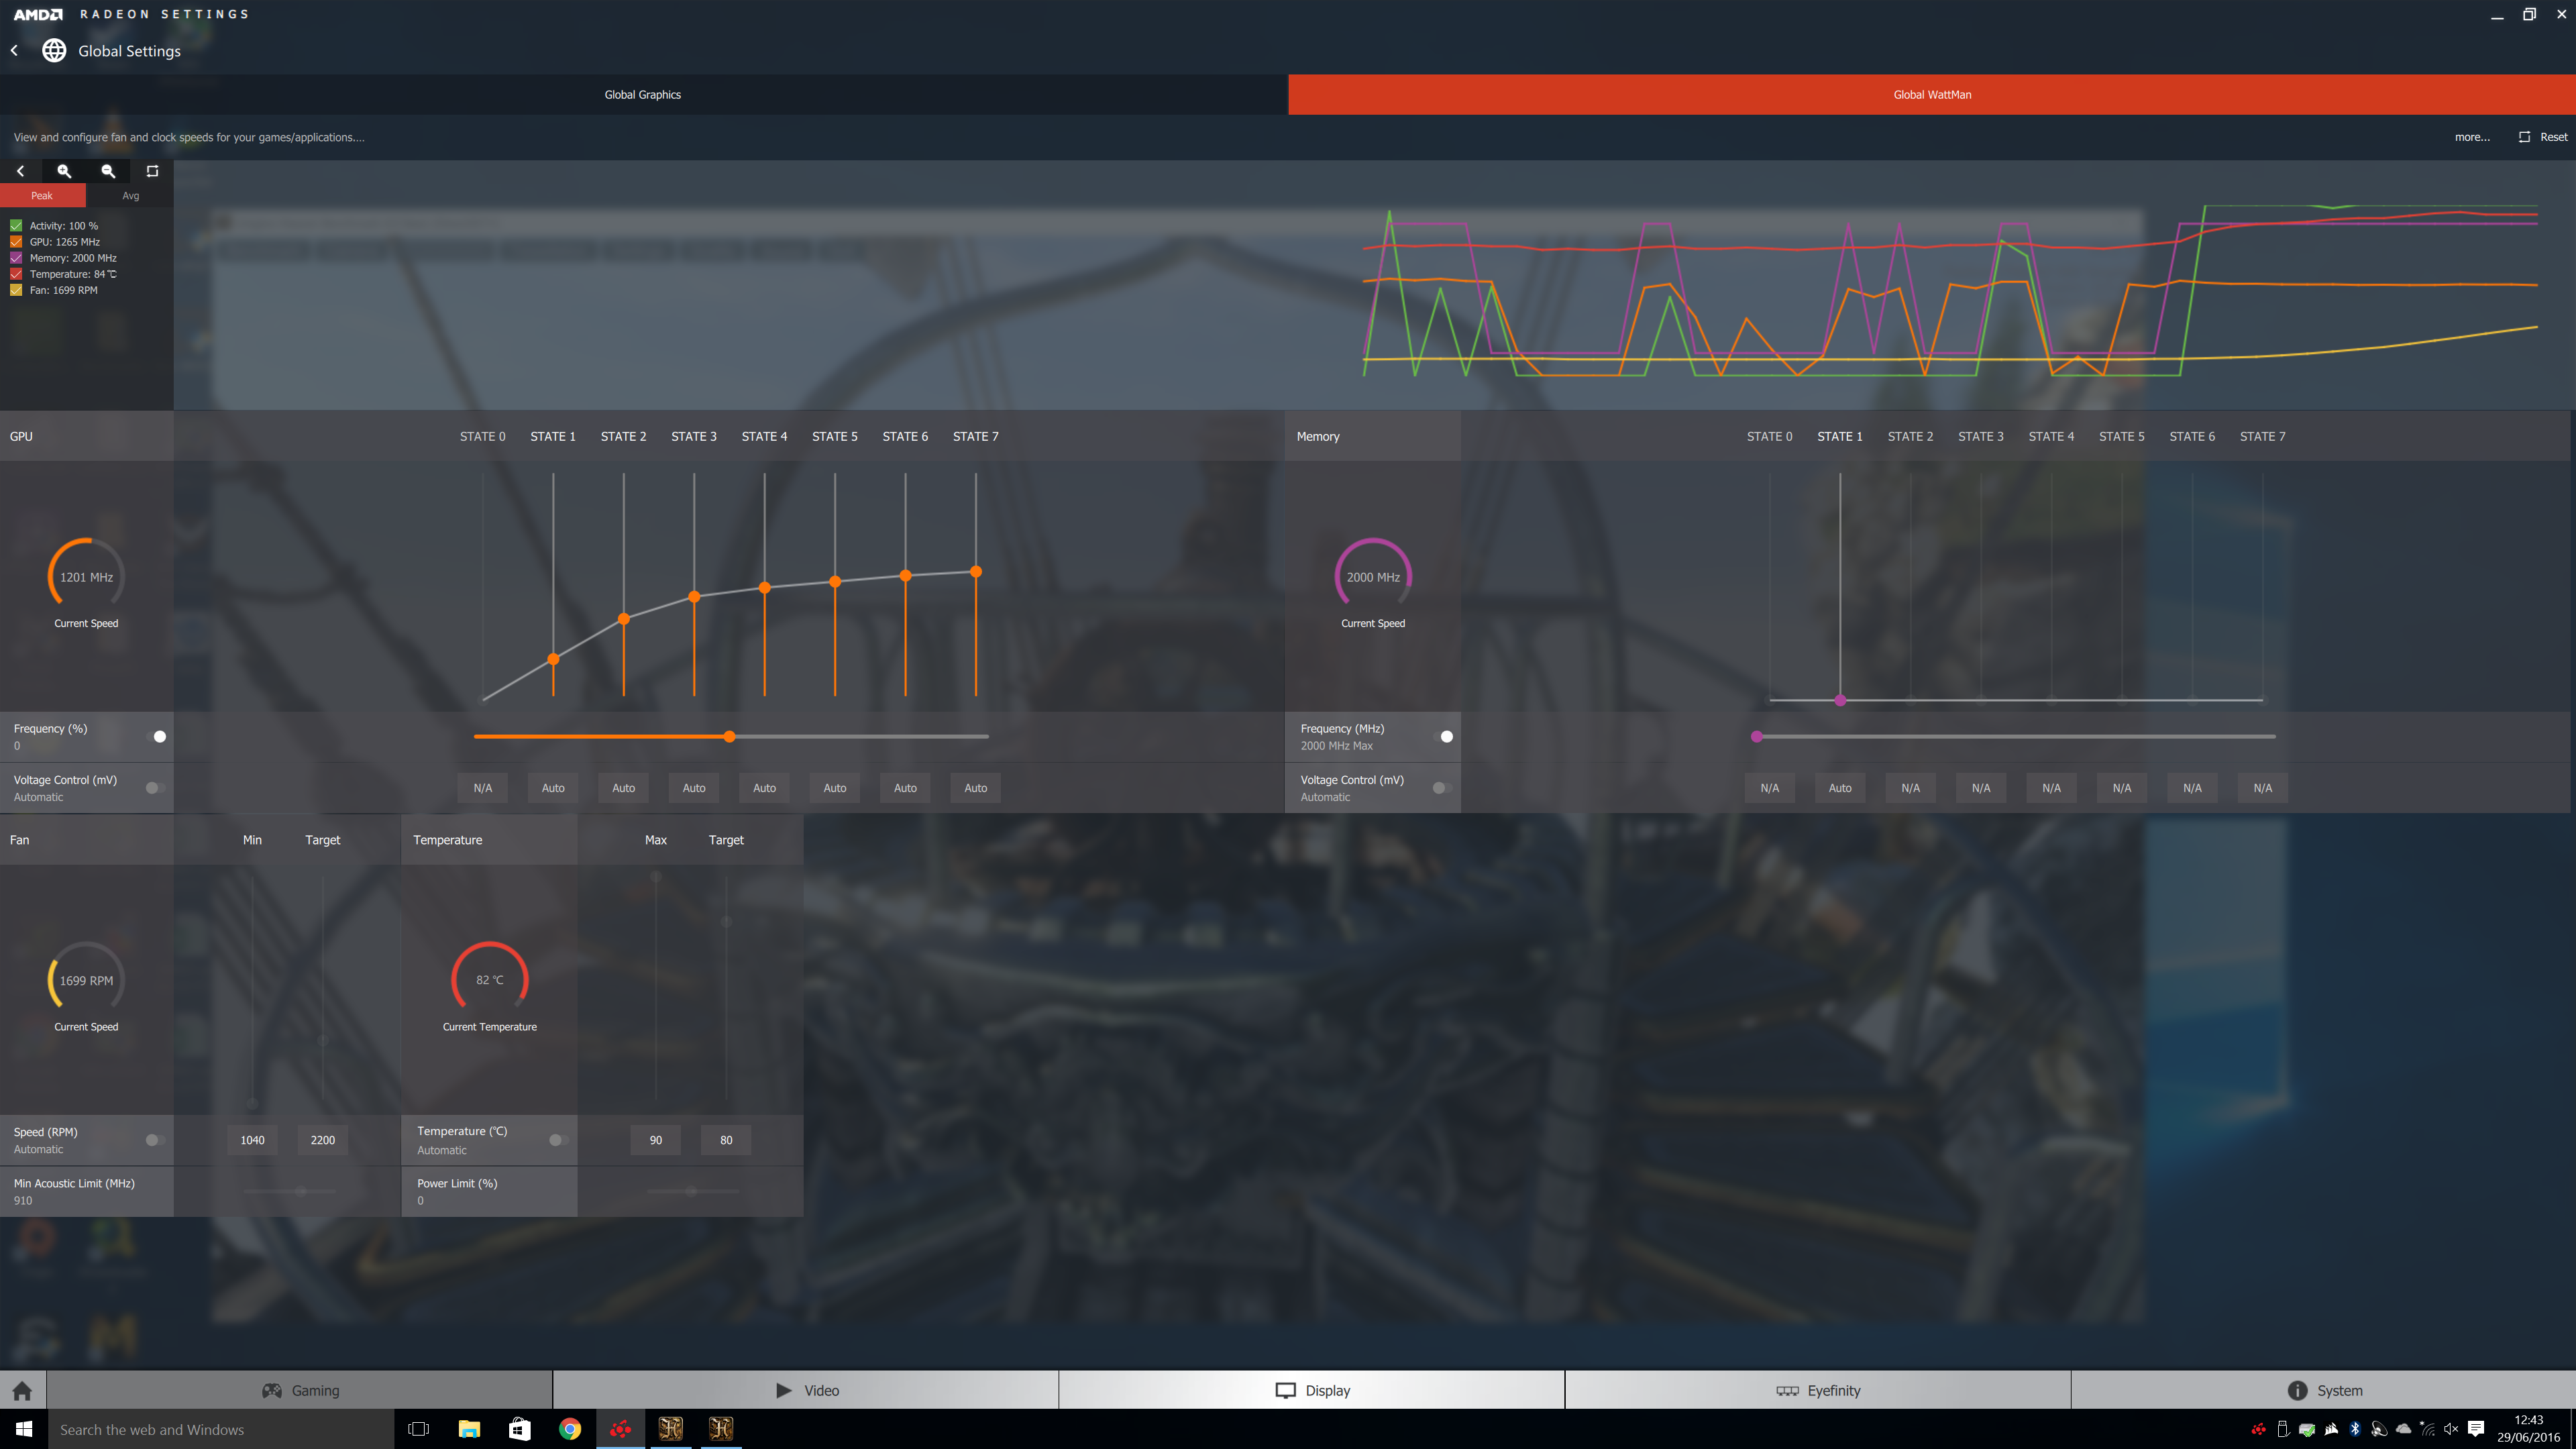Image resolution: width=2576 pixels, height=1449 pixels.
Task: Enable GPU Voltage Control manual switch
Action: tap(156, 788)
